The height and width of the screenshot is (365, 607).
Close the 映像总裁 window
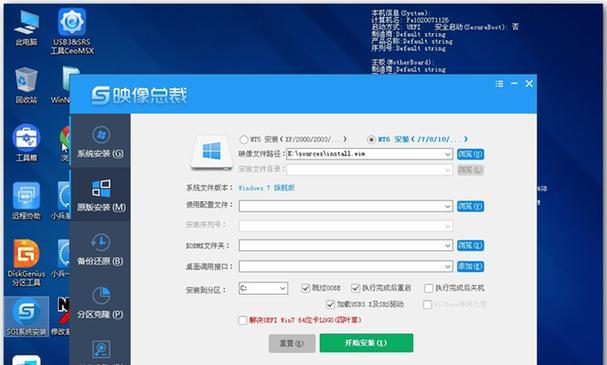click(x=529, y=83)
